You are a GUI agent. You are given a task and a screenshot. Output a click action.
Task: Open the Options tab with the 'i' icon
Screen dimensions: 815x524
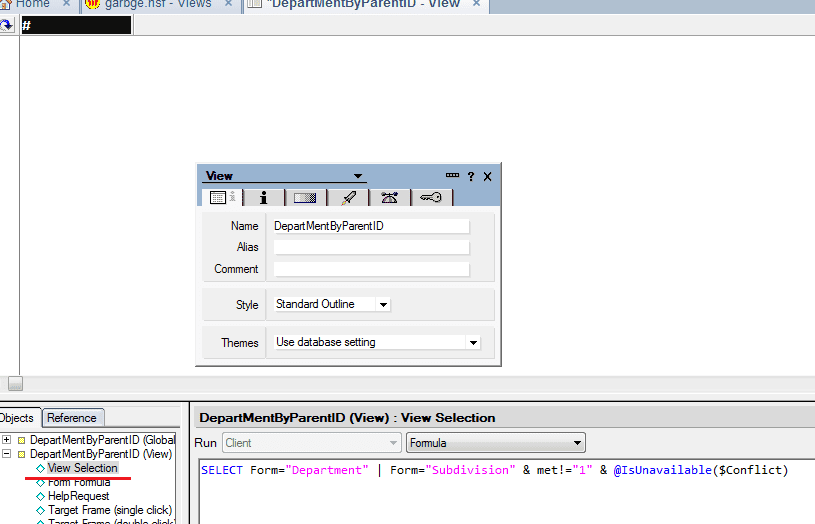pyautogui.click(x=263, y=198)
